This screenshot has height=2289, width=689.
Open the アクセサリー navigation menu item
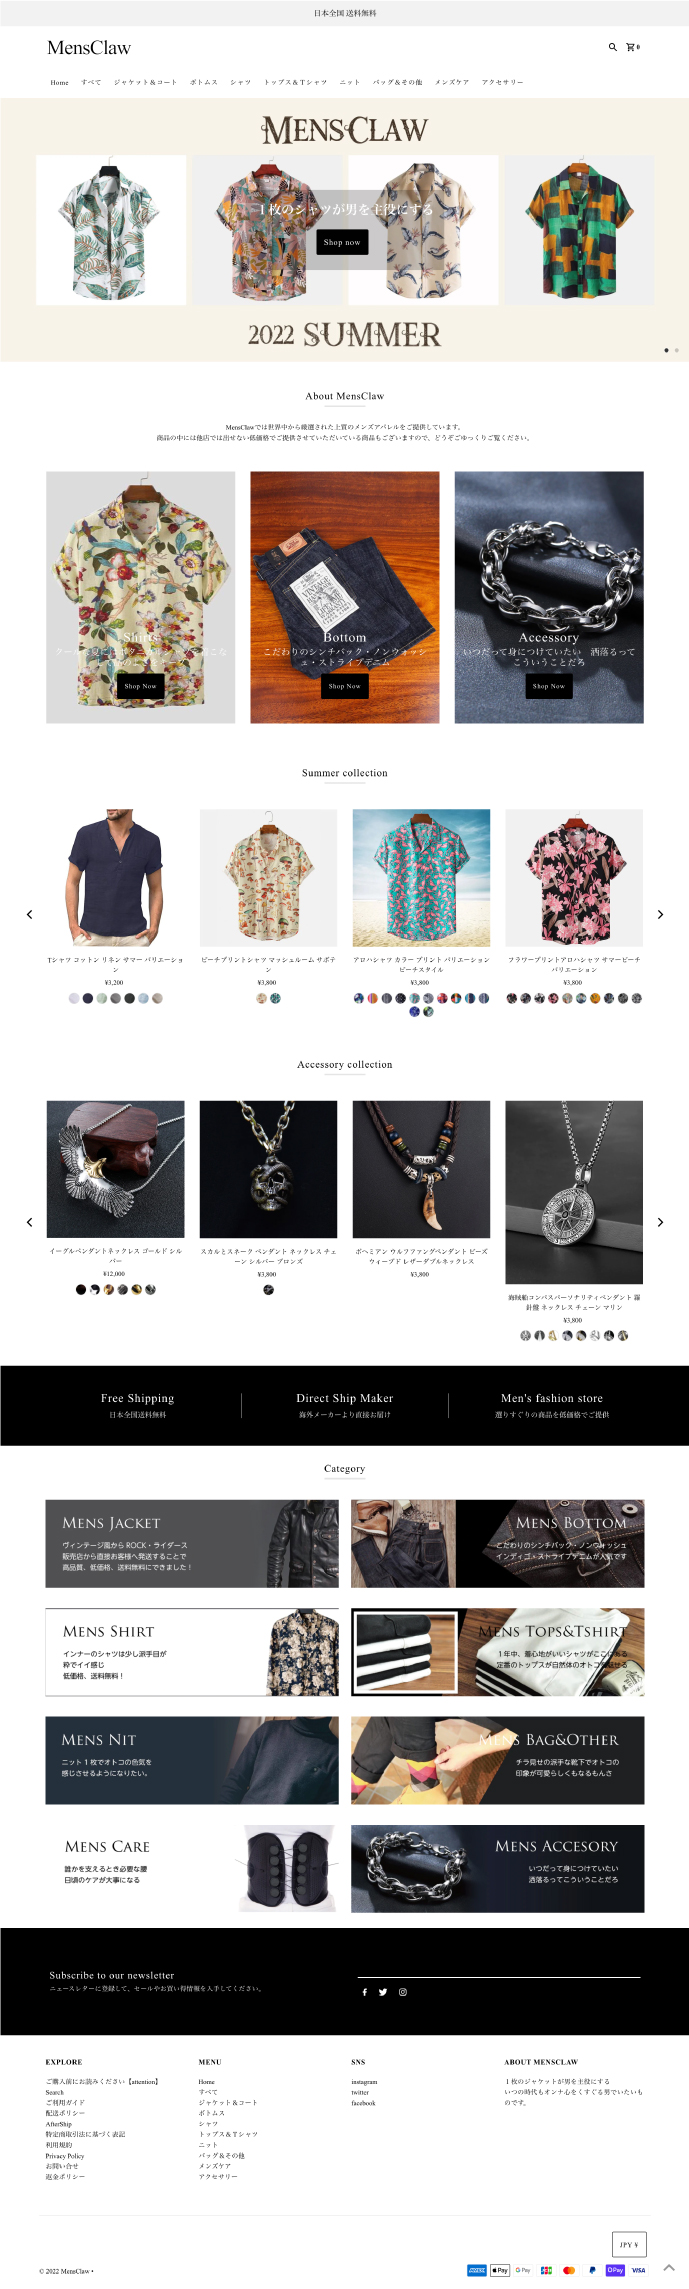coord(502,82)
